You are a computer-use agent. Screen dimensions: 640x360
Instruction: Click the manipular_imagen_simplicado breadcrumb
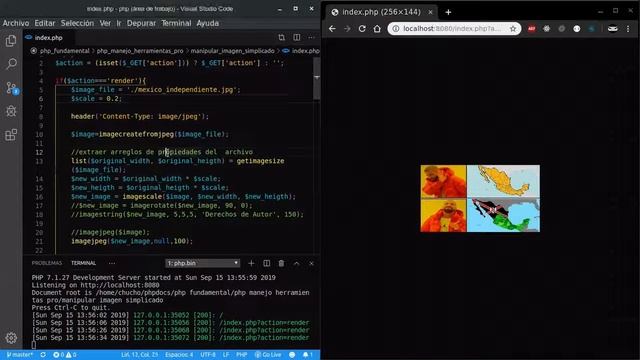click(233, 51)
